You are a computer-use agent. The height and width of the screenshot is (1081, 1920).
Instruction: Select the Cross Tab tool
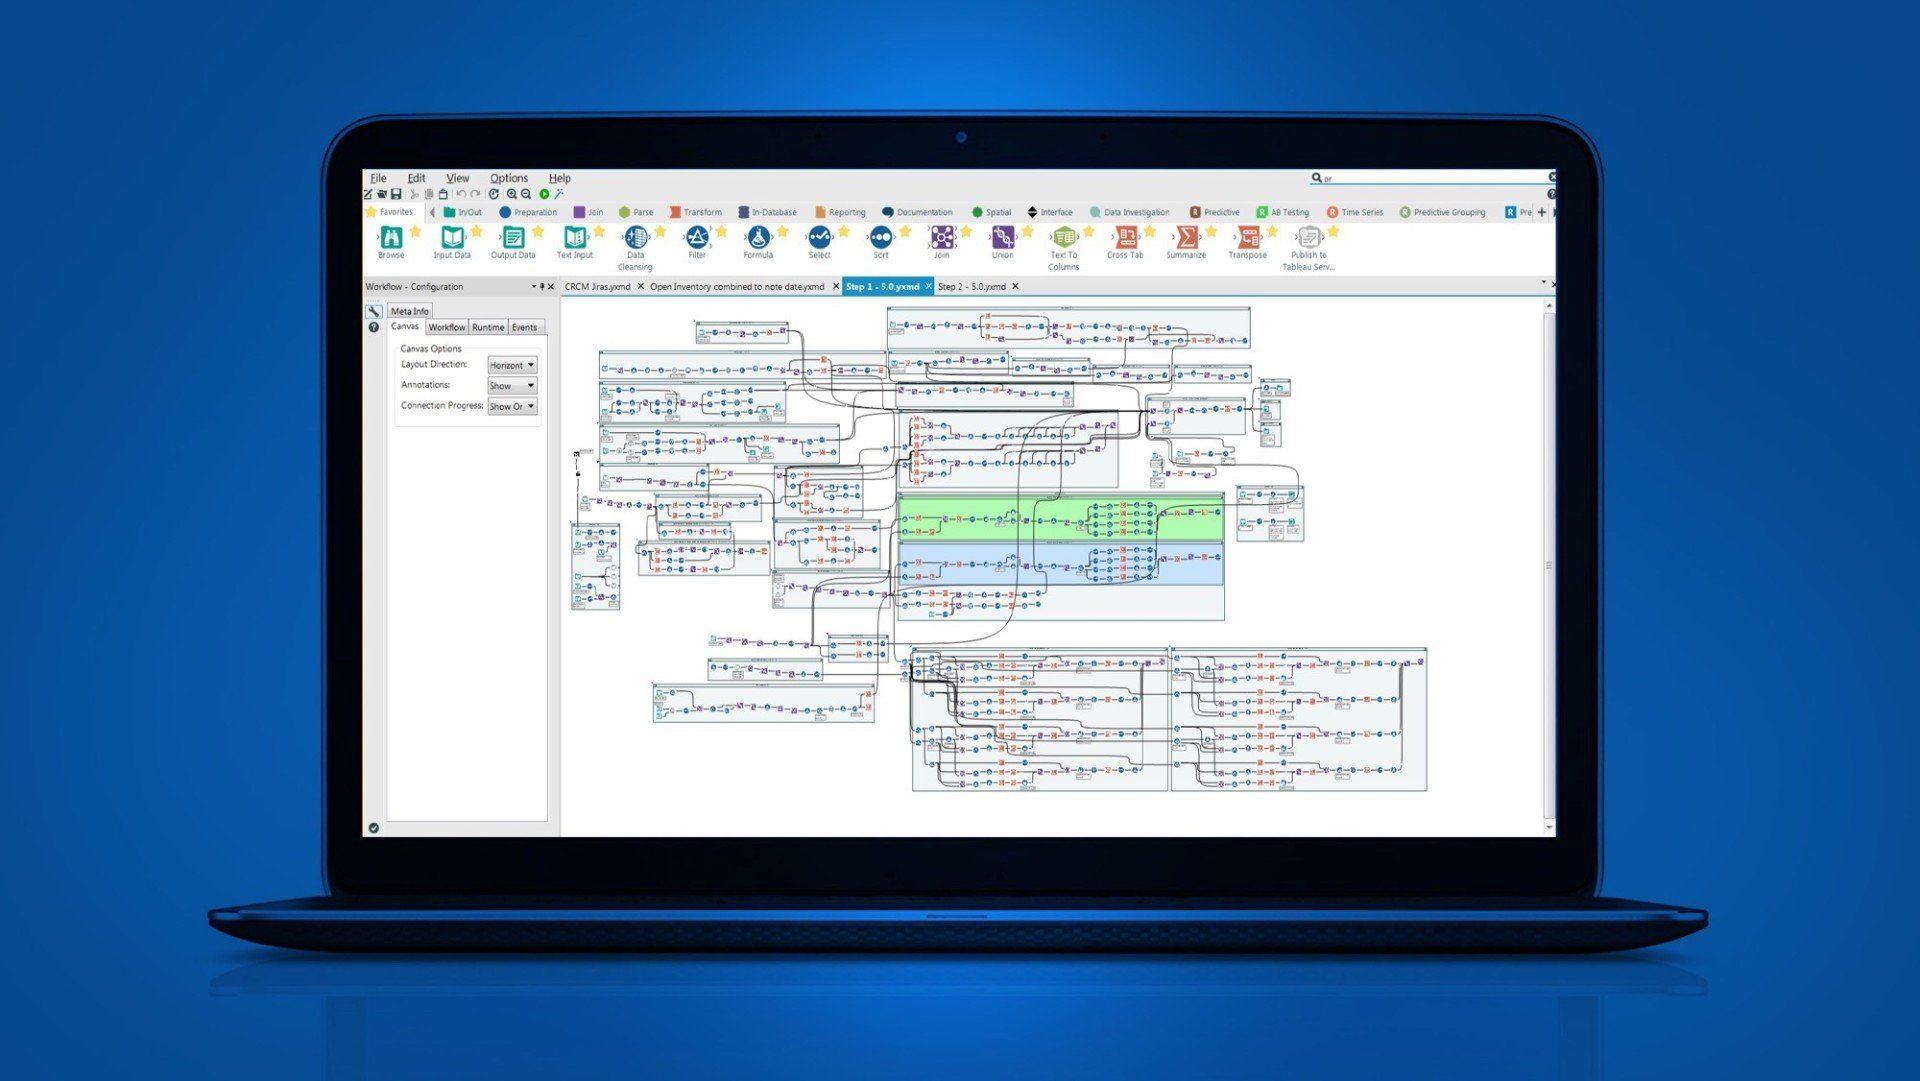coord(1125,238)
